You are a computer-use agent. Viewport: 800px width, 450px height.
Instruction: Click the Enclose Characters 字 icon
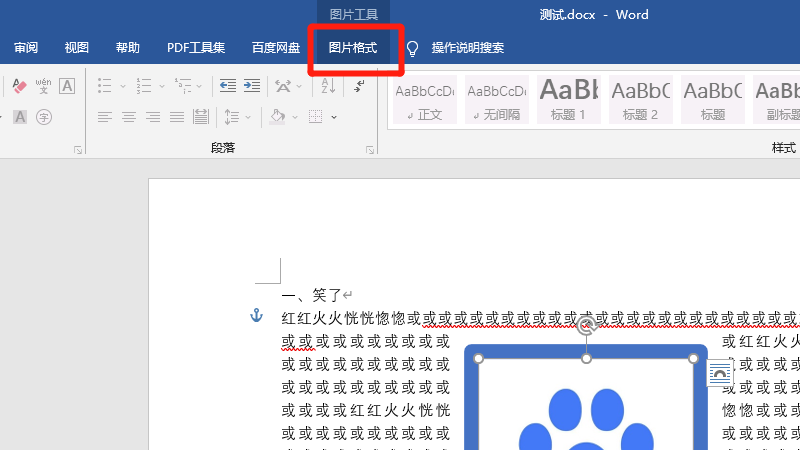[43, 117]
